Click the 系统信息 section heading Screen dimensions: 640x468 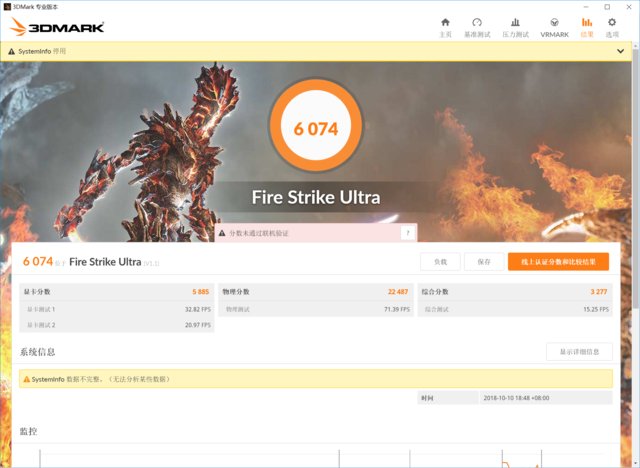[38, 352]
